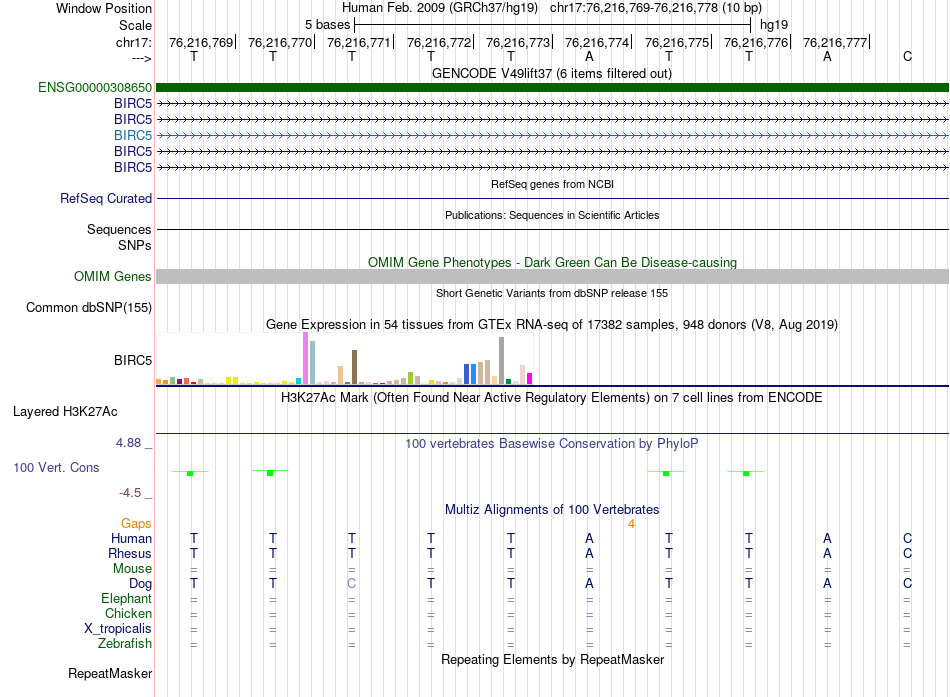Click position label 76,216,769
This screenshot has height=697, width=950.
coord(201,42)
